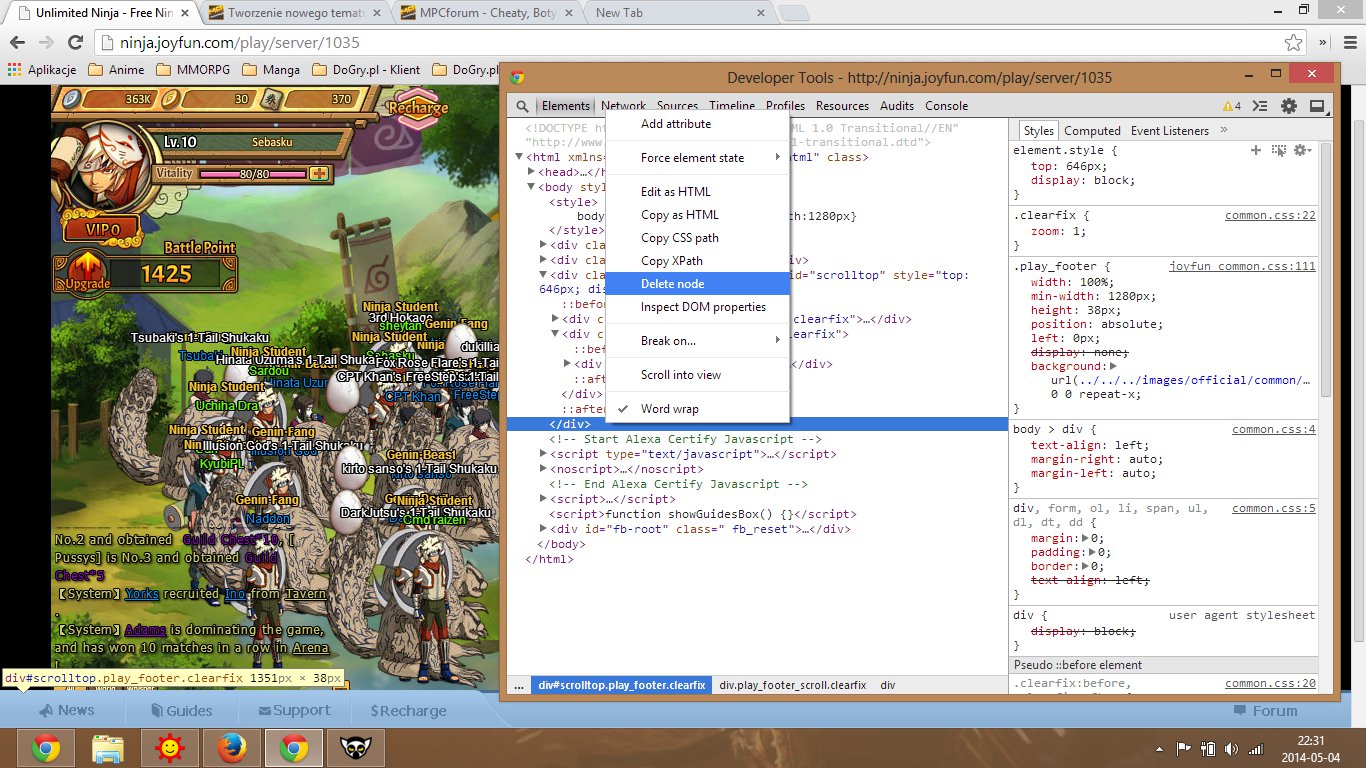The height and width of the screenshot is (768, 1366).
Task: Click div.play_footer_scroll.clearfix breadcrumb
Action: [793, 685]
